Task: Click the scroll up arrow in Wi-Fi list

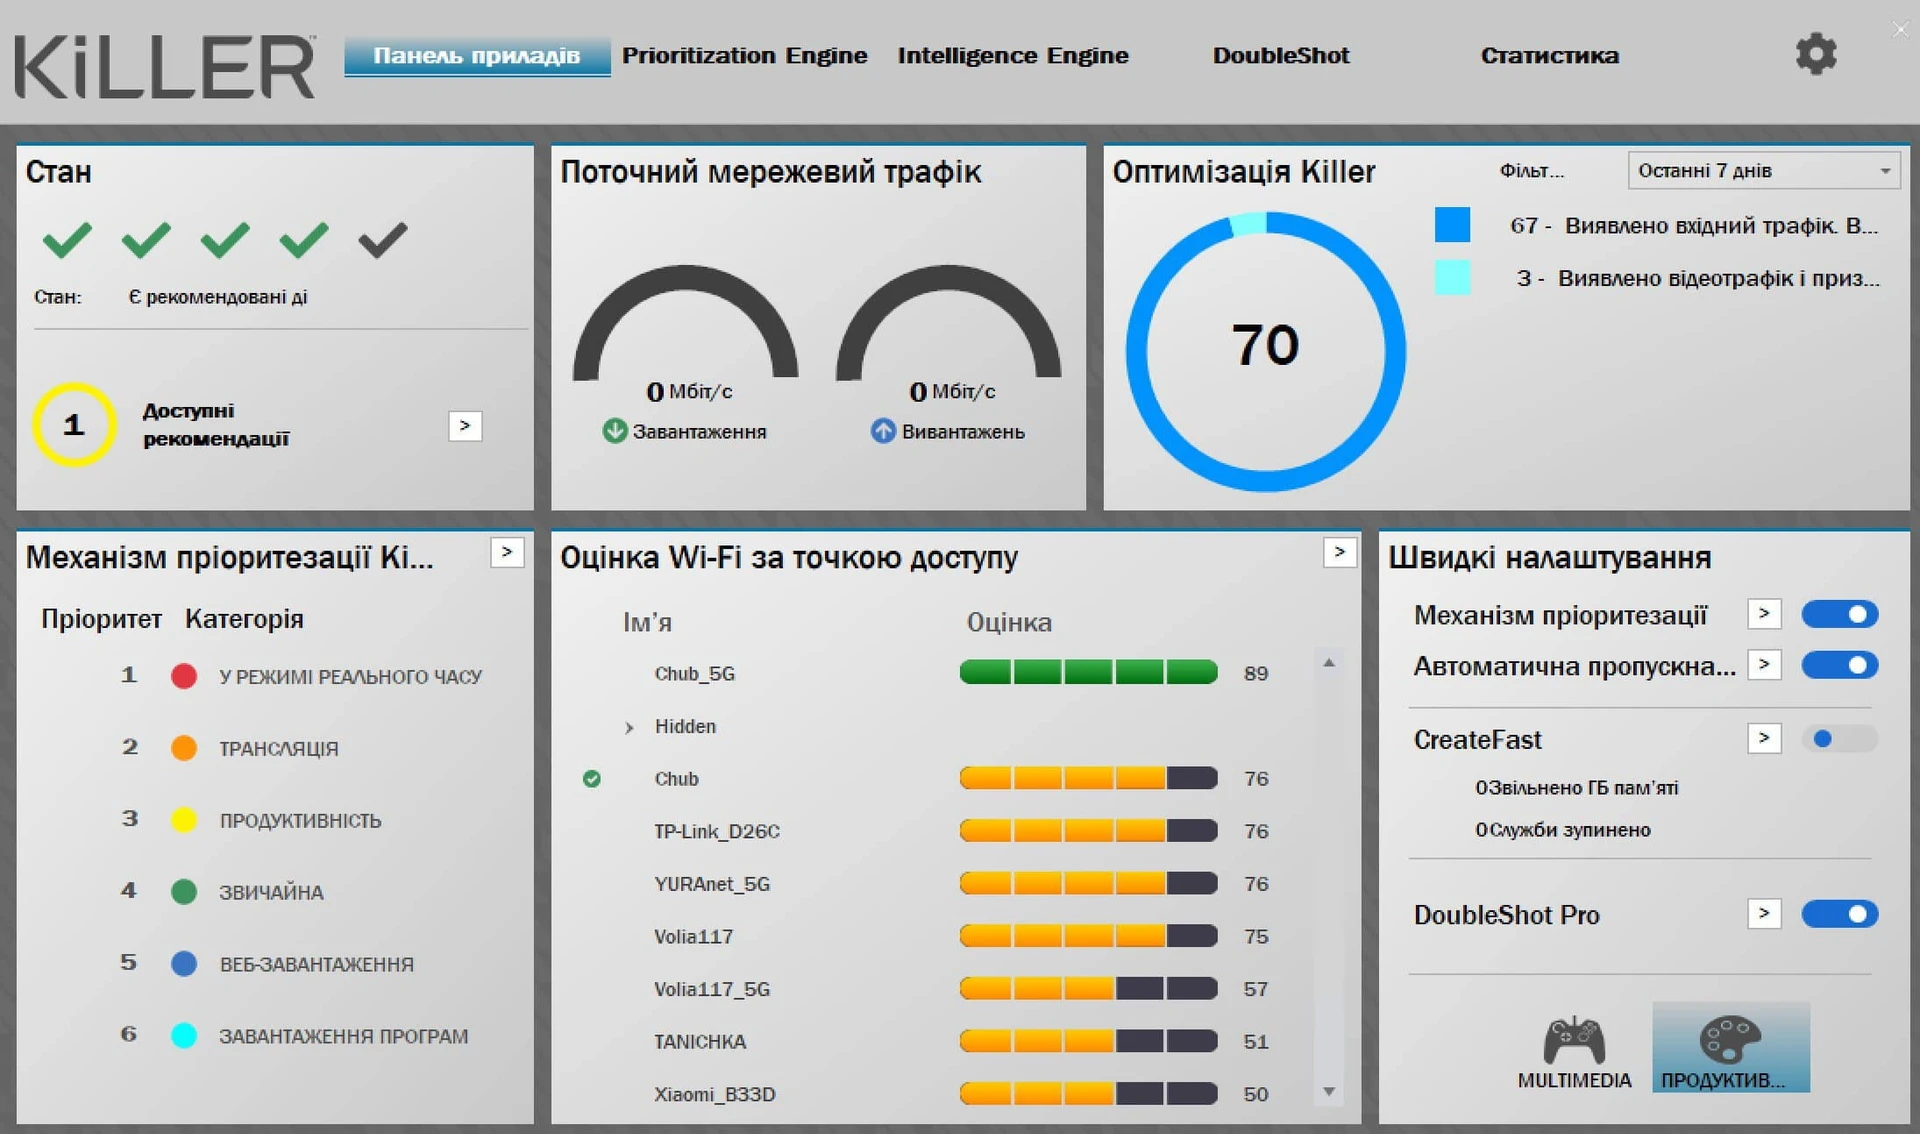Action: [x=1329, y=663]
